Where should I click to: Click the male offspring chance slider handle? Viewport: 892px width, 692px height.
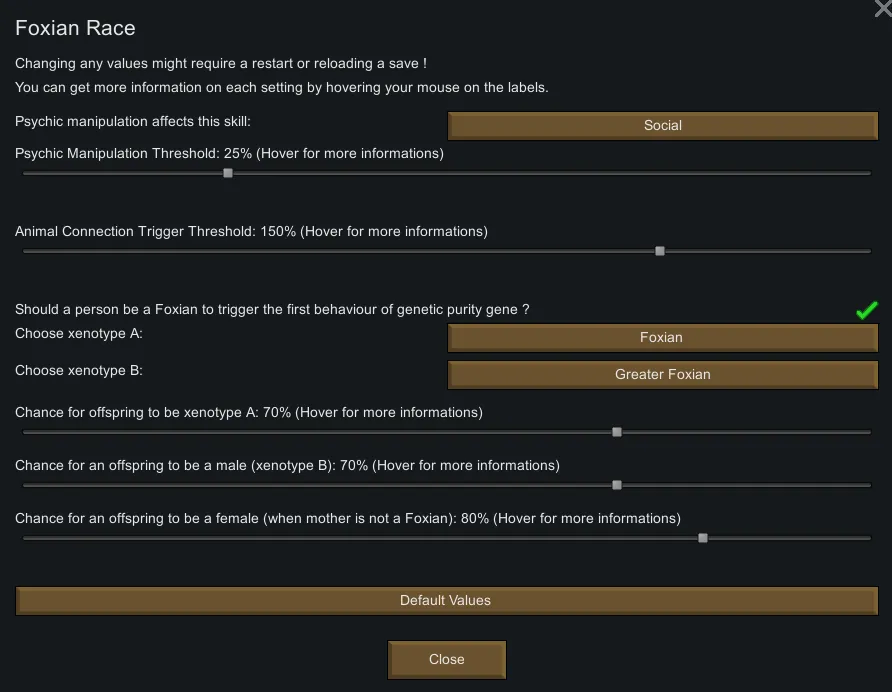tap(617, 485)
